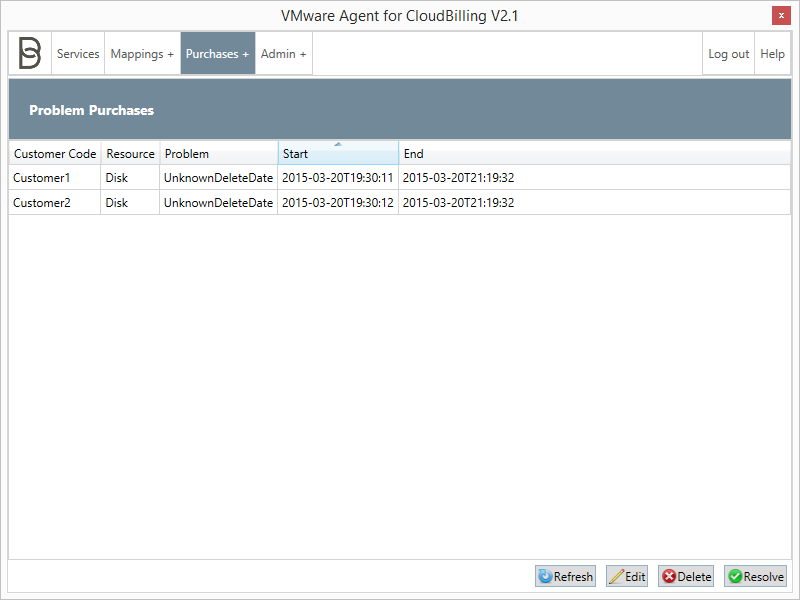Click the Log out button
The image size is (800, 600).
(x=728, y=53)
